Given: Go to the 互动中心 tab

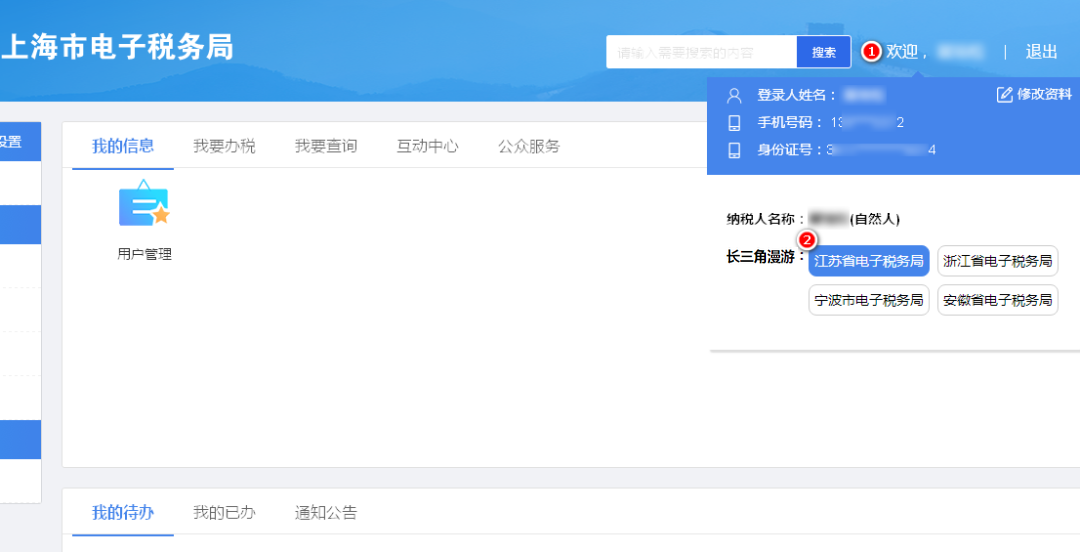Looking at the screenshot, I should (427, 146).
